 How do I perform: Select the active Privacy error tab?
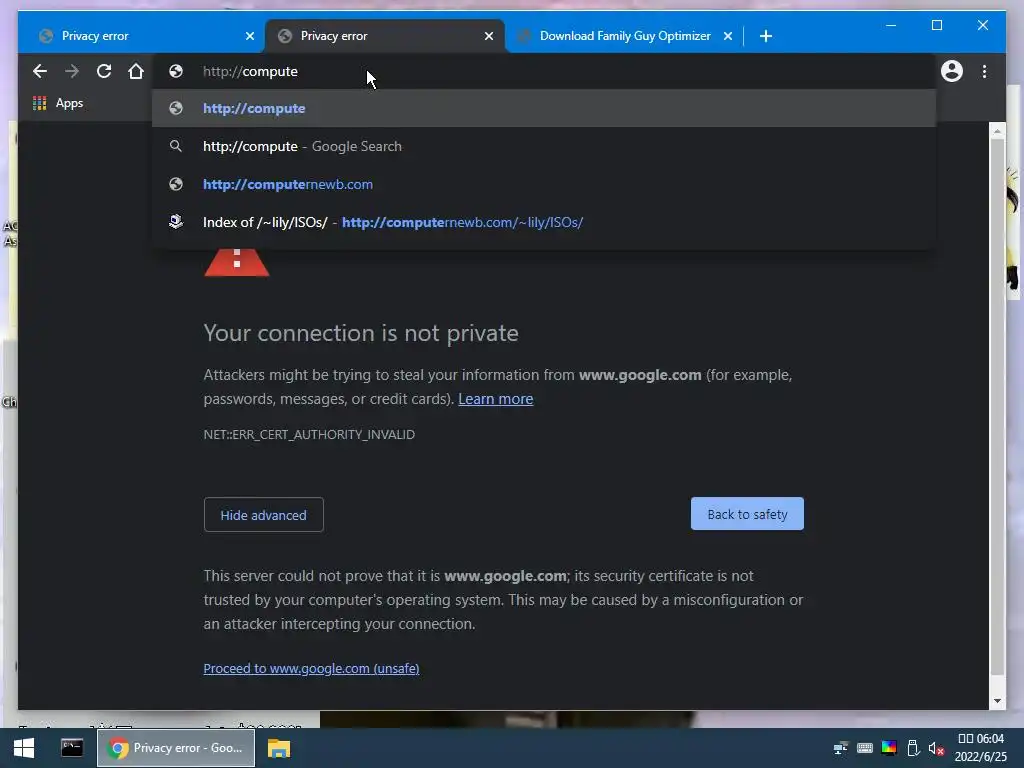(x=385, y=36)
